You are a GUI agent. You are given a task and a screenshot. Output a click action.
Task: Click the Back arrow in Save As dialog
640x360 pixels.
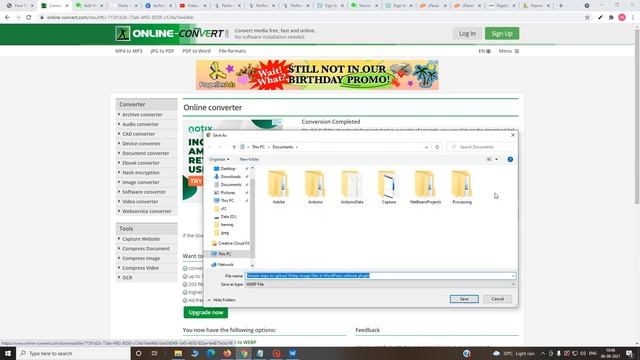click(211, 147)
